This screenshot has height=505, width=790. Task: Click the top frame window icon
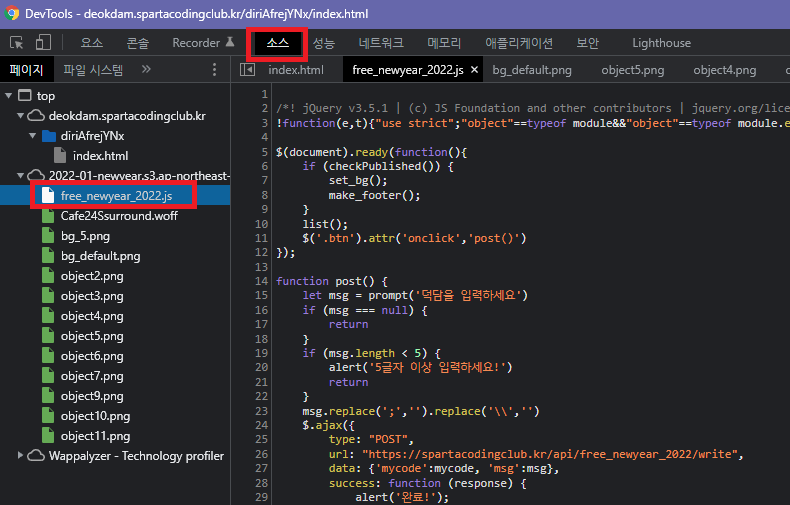pos(25,95)
